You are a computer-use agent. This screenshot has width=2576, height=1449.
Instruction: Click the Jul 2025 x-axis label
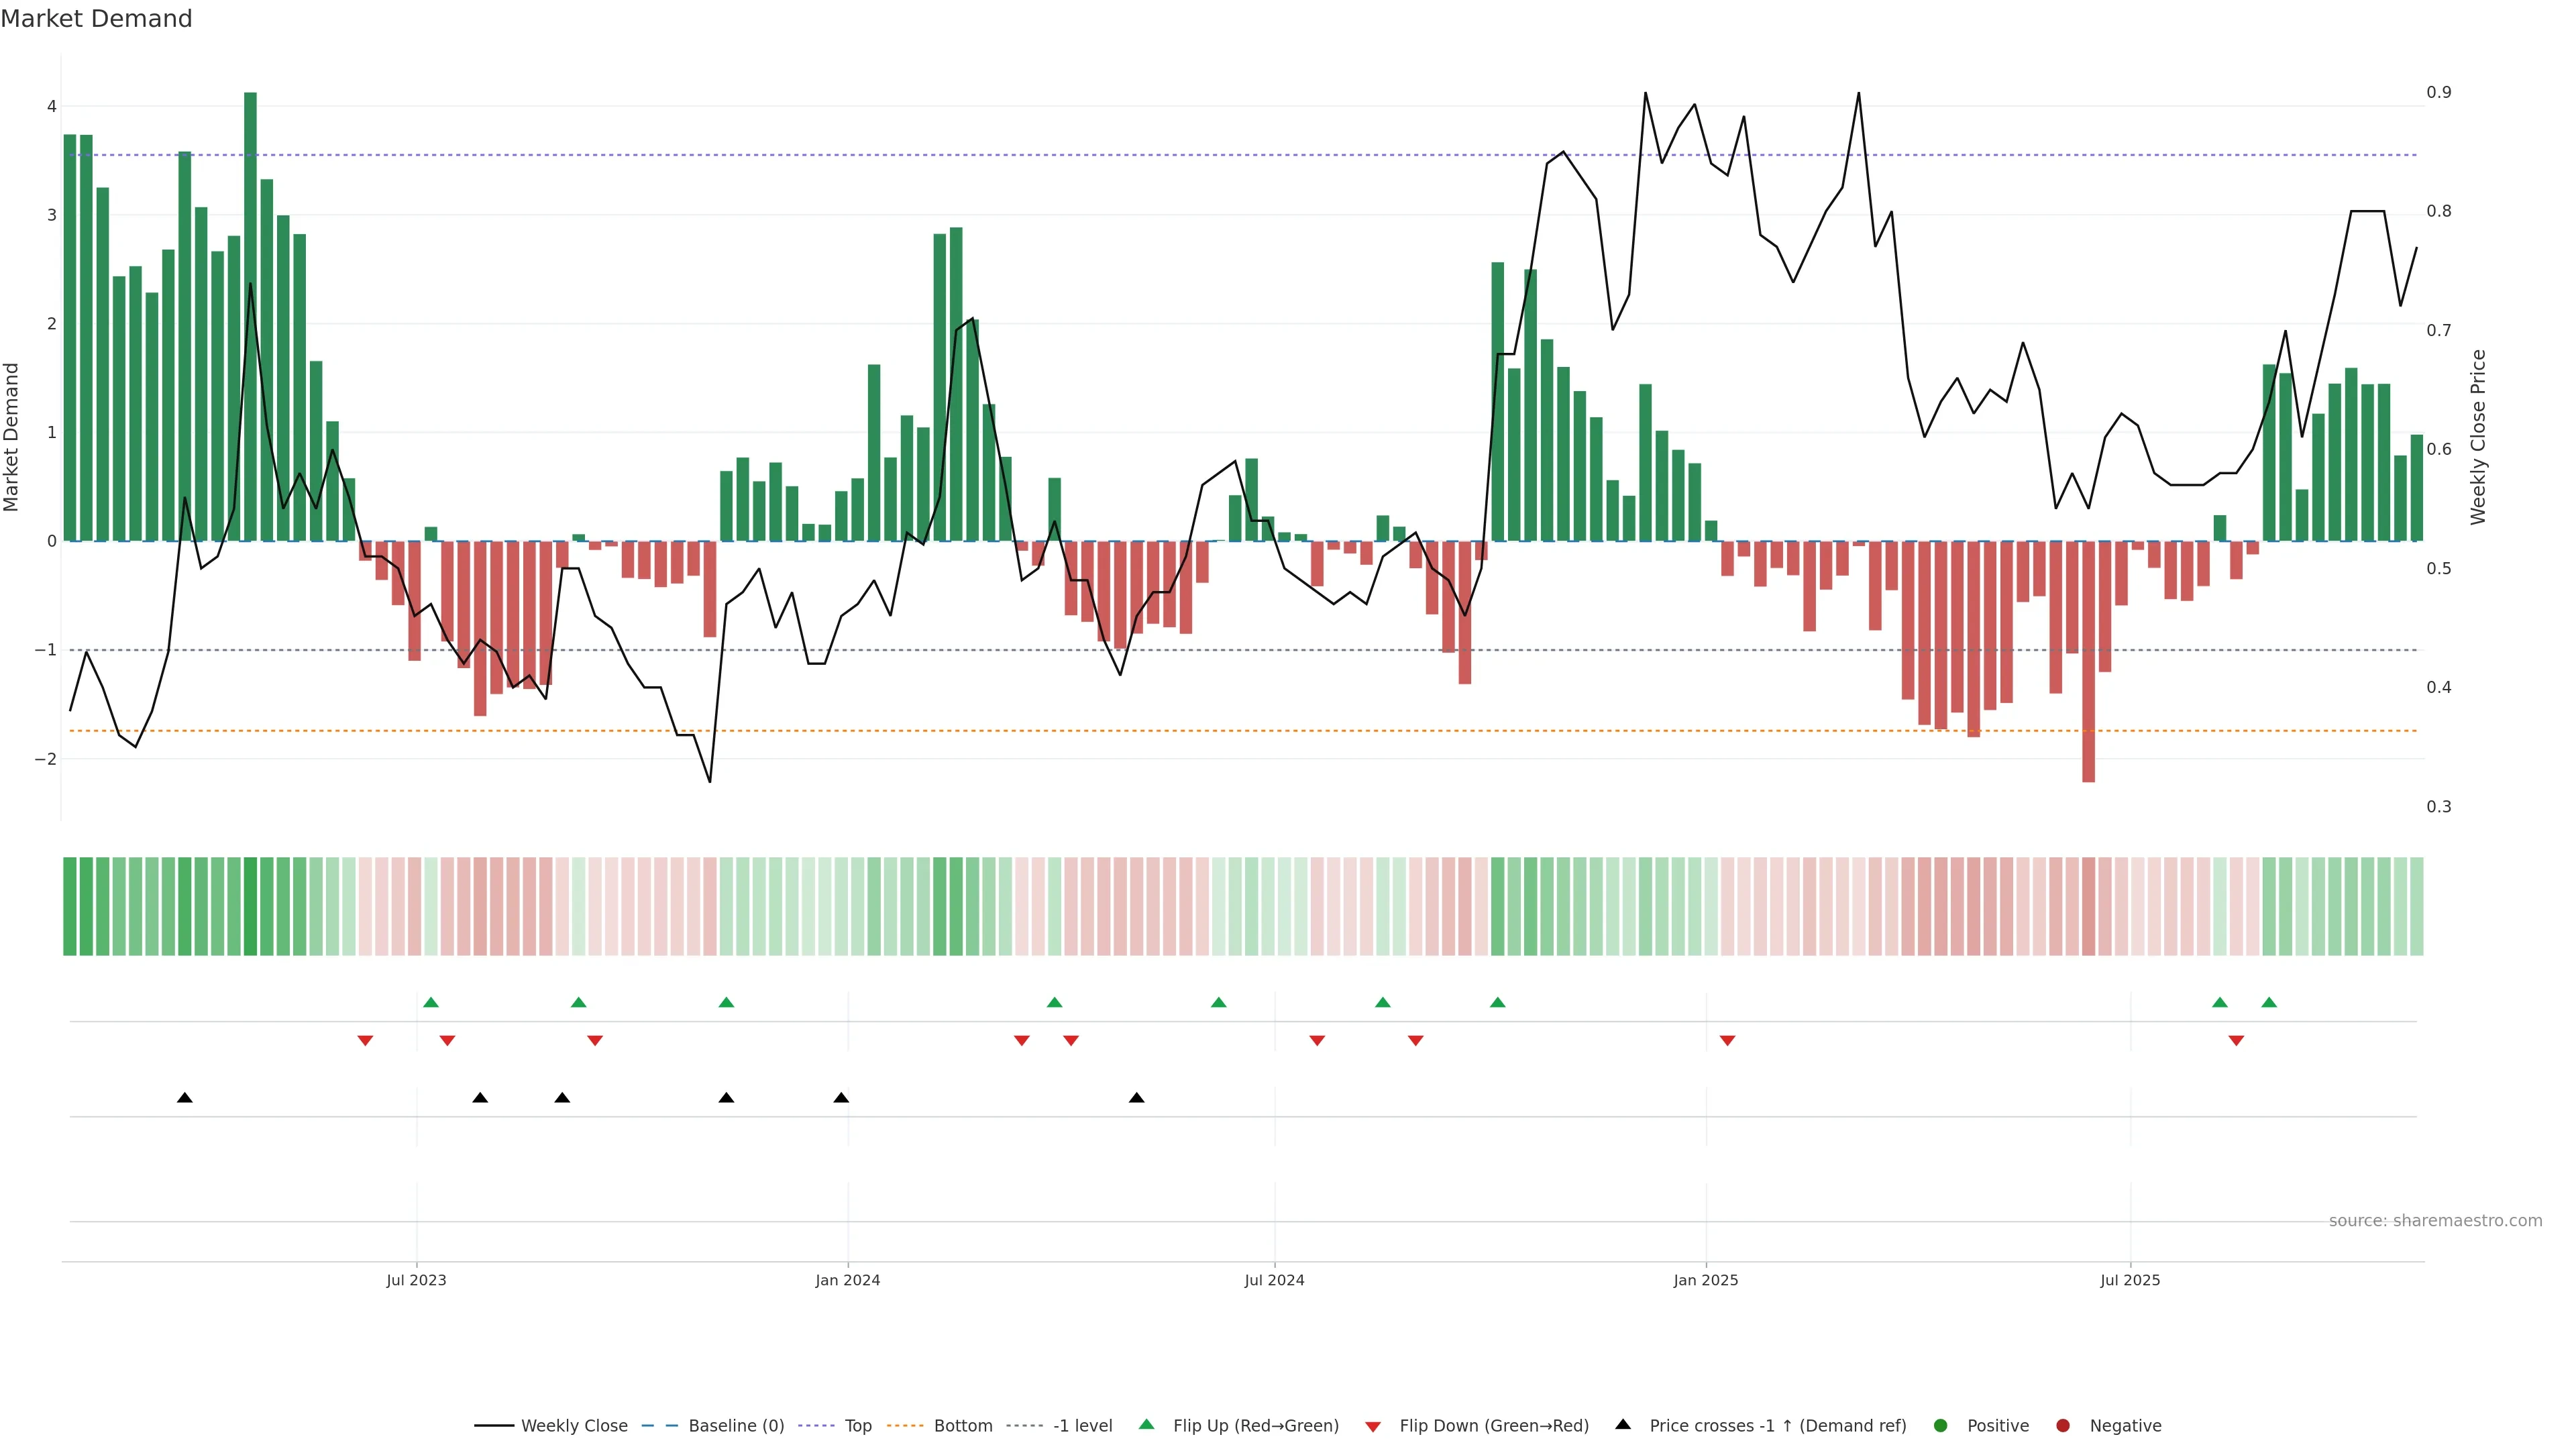2130,1280
